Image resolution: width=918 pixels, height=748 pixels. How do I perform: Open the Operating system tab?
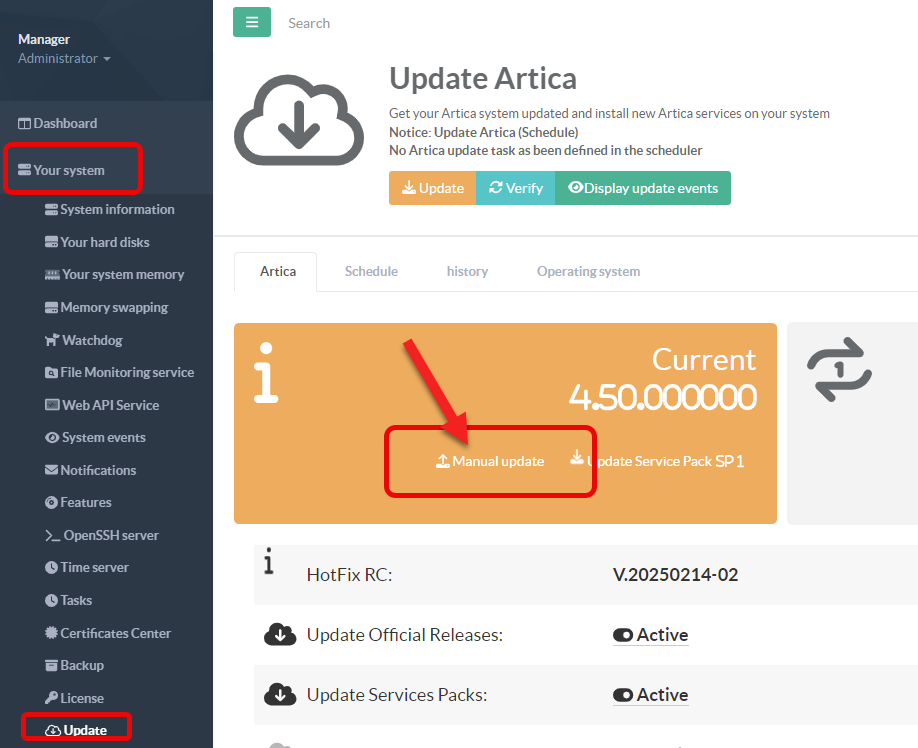pyautogui.click(x=588, y=271)
